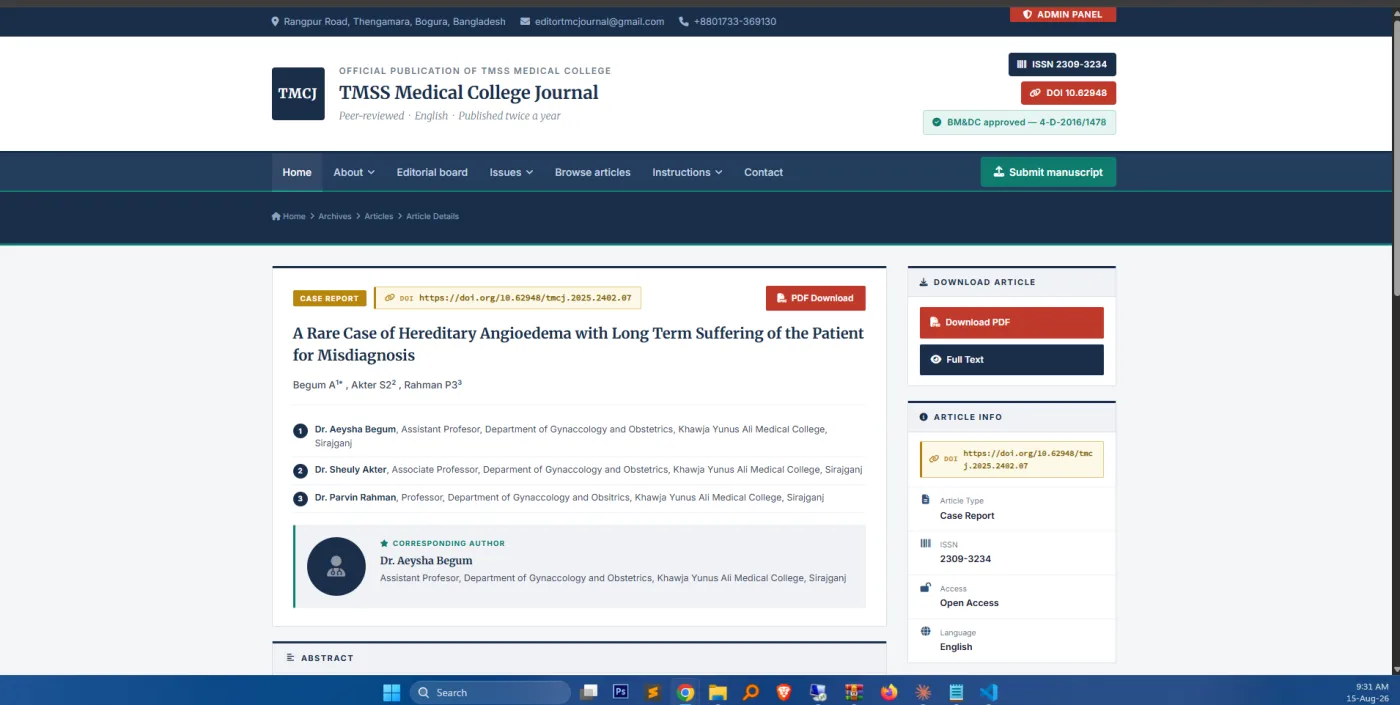Click the corresponding author avatar icon
Image resolution: width=1400 pixels, height=705 pixels.
pos(336,566)
